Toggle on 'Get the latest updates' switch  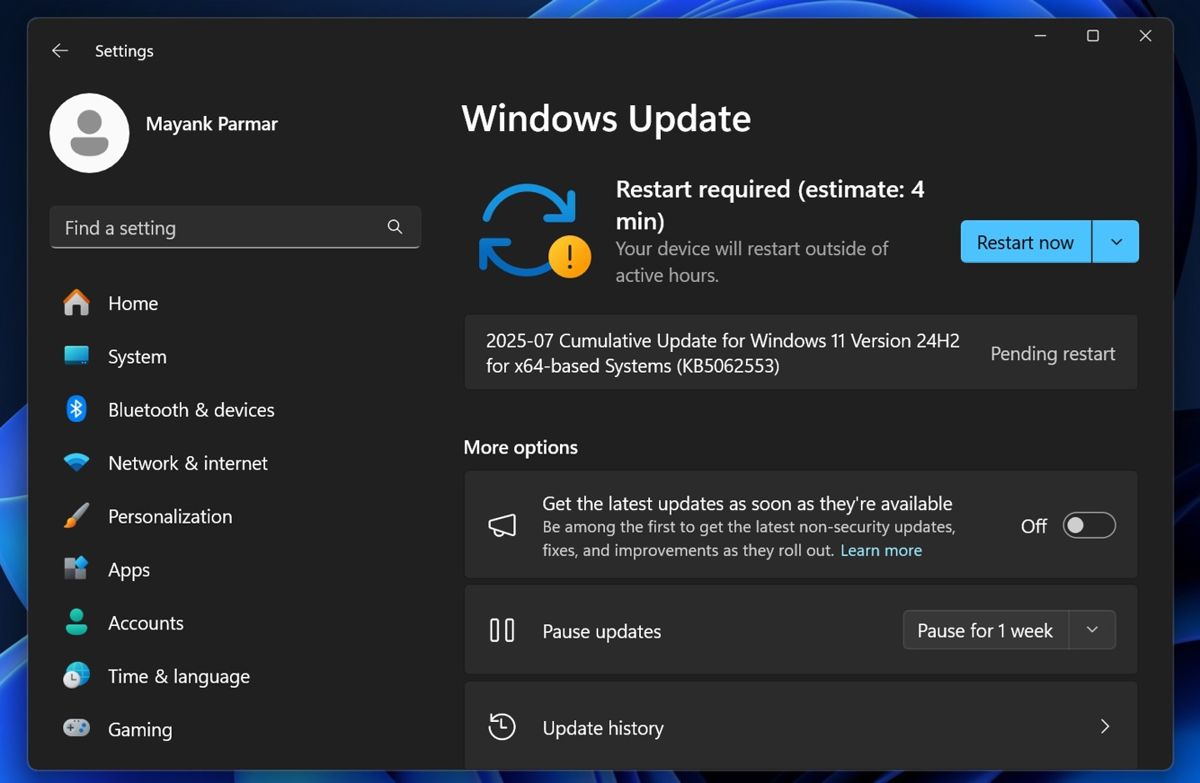(x=1088, y=525)
